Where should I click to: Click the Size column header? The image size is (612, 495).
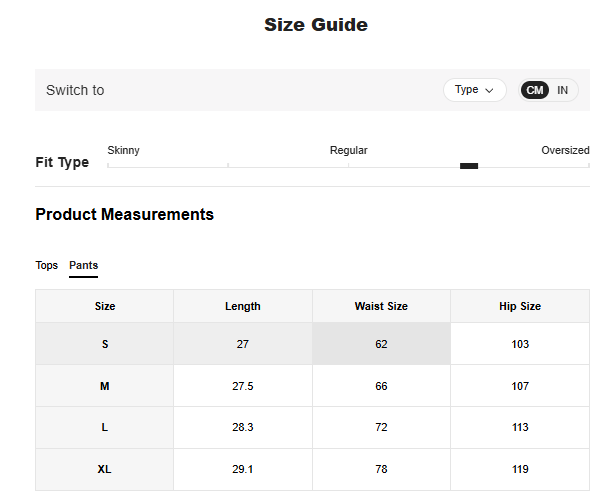105,306
